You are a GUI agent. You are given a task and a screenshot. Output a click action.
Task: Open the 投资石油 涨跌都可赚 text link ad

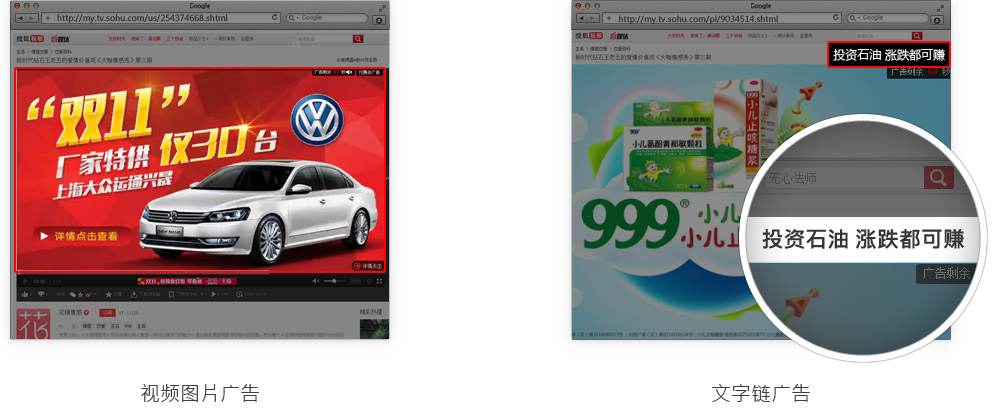[x=888, y=55]
